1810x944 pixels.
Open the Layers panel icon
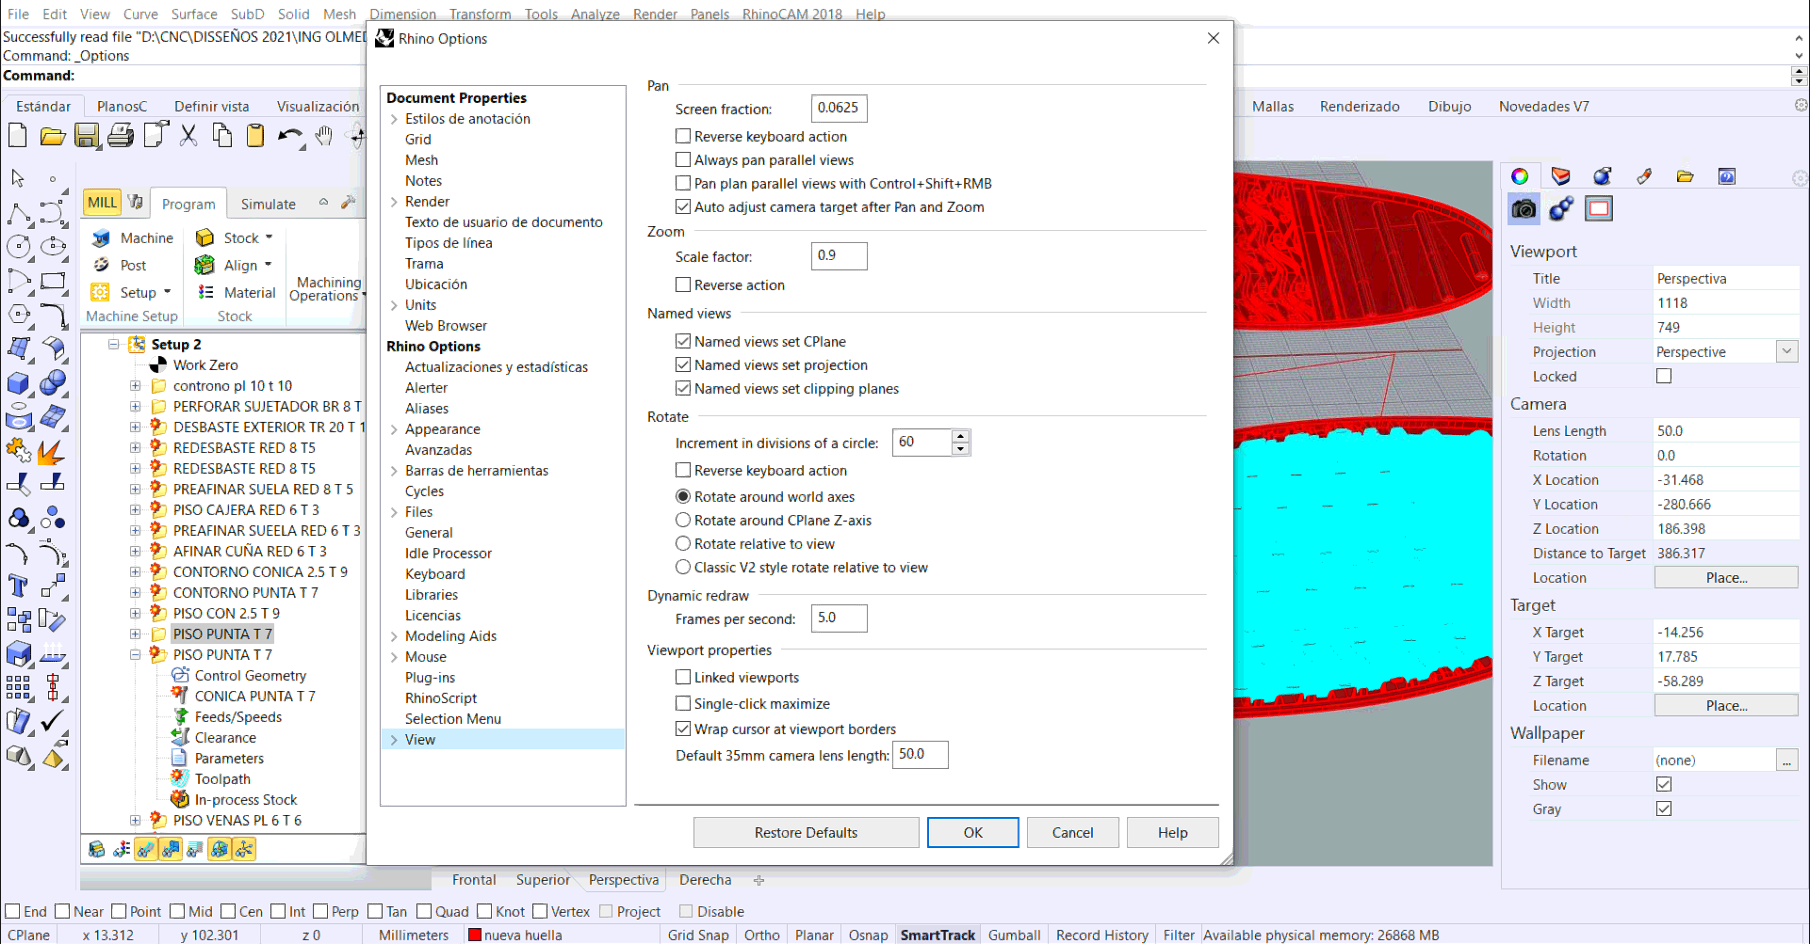tap(1561, 176)
